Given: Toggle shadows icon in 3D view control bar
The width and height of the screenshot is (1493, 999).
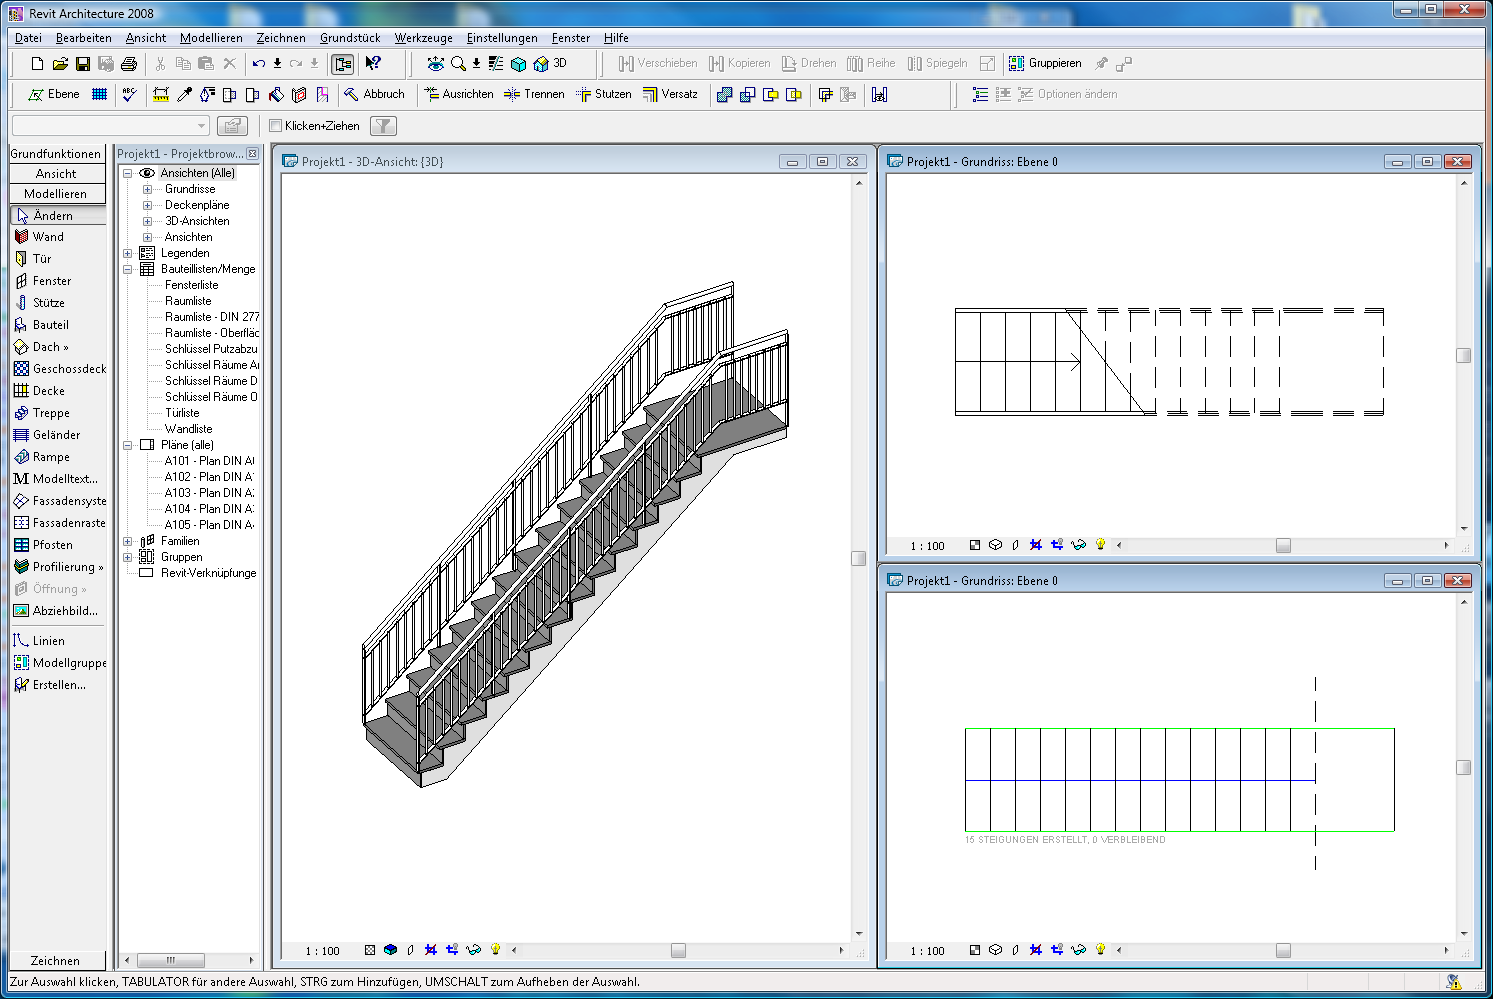Looking at the screenshot, I should click(410, 950).
